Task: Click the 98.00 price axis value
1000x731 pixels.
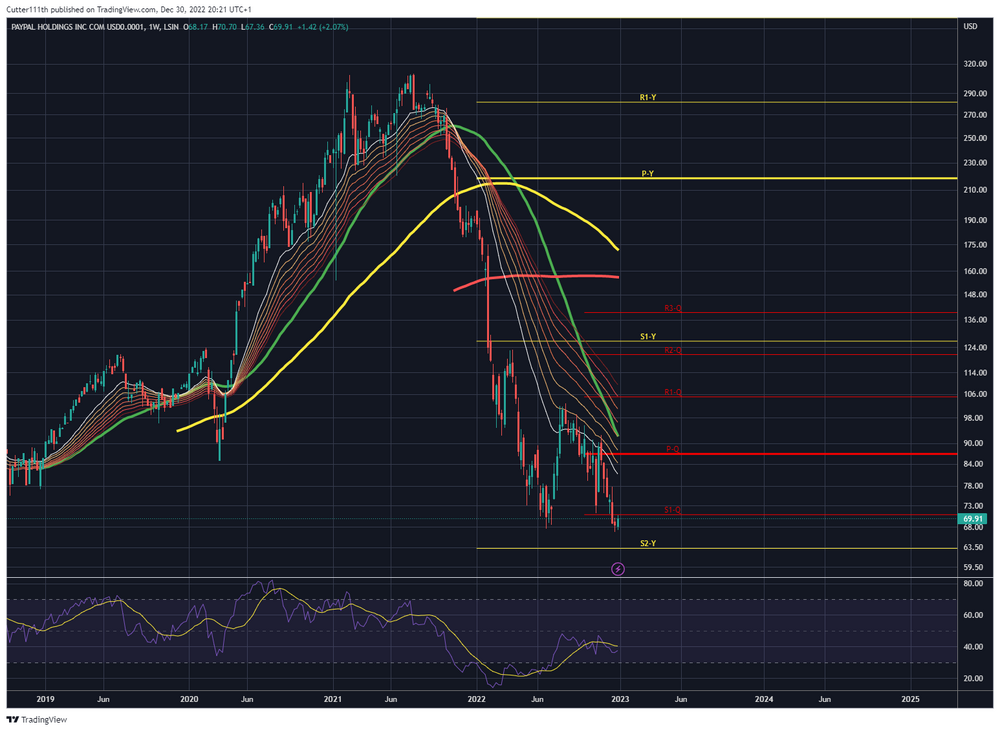Action: pyautogui.click(x=973, y=418)
